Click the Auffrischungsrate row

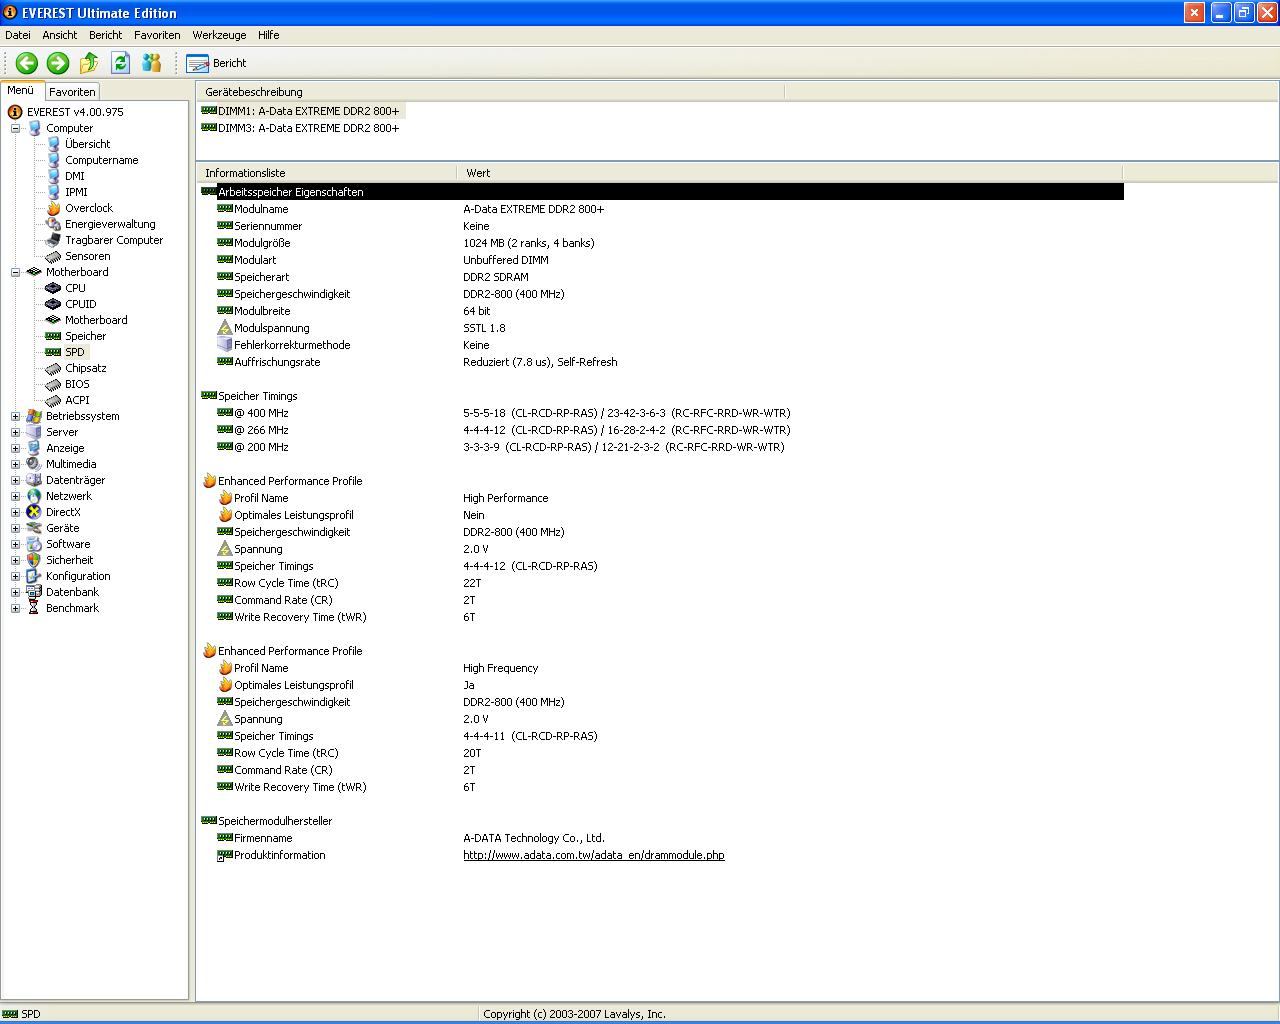tap(662, 362)
